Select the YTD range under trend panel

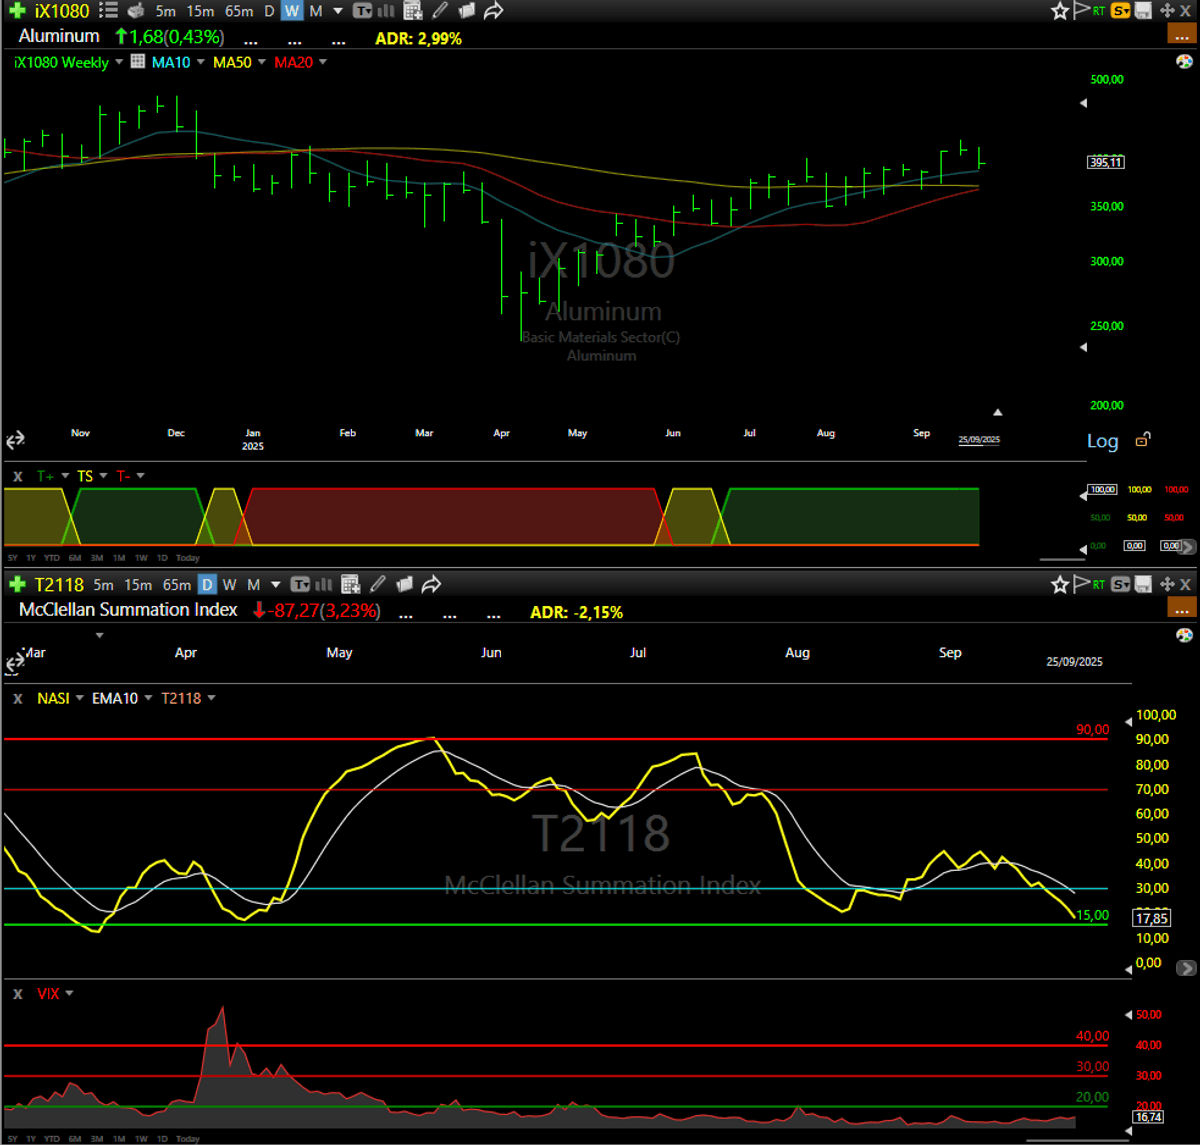click(52, 558)
